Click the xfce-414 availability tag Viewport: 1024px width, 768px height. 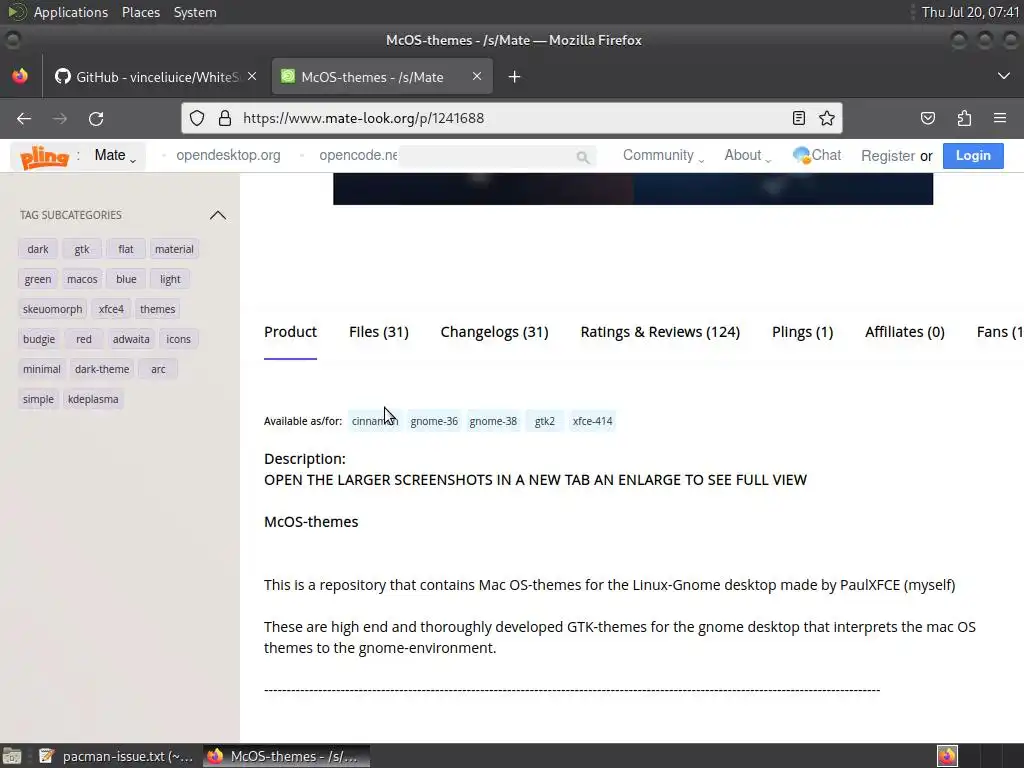coord(592,421)
